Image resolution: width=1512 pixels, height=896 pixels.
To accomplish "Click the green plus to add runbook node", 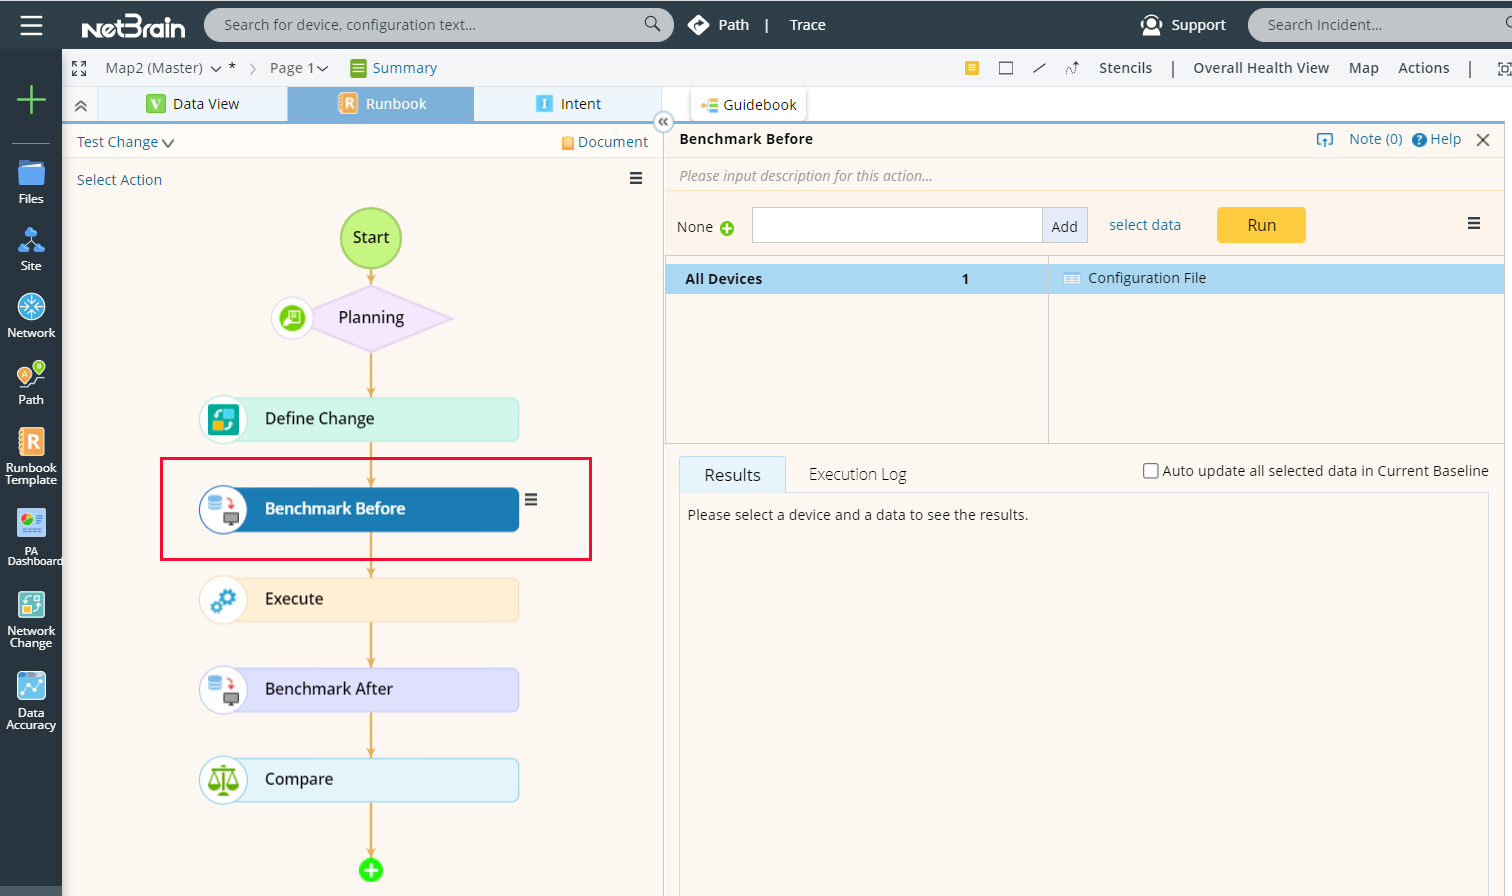I will point(371,870).
